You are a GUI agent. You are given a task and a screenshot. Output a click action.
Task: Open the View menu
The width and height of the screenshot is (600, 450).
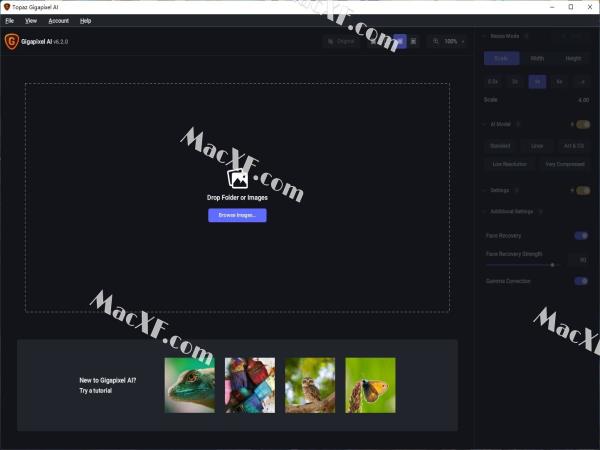click(x=31, y=21)
